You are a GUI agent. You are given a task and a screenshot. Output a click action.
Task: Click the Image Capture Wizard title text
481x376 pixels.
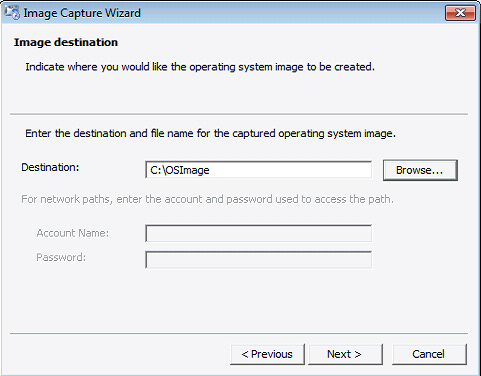coord(82,13)
